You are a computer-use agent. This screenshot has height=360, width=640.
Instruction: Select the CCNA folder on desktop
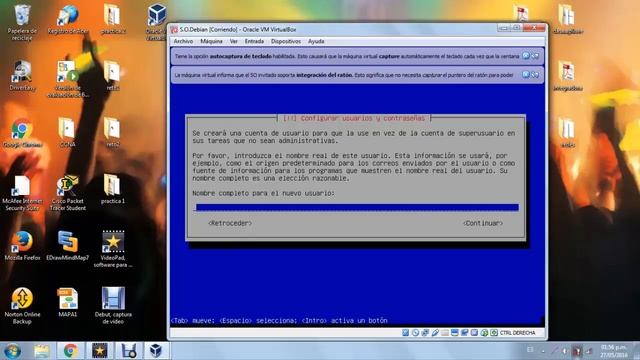pos(67,132)
